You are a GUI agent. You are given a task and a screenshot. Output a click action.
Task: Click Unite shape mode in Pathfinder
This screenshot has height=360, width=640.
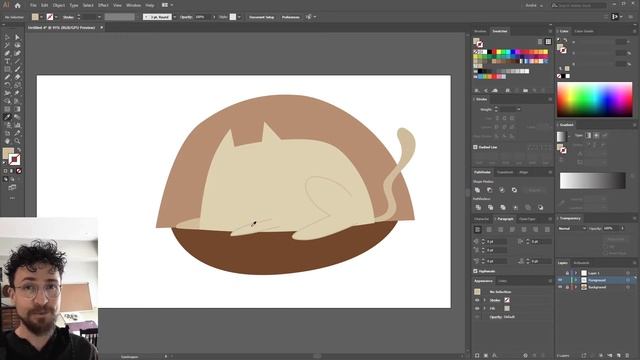[478, 190]
